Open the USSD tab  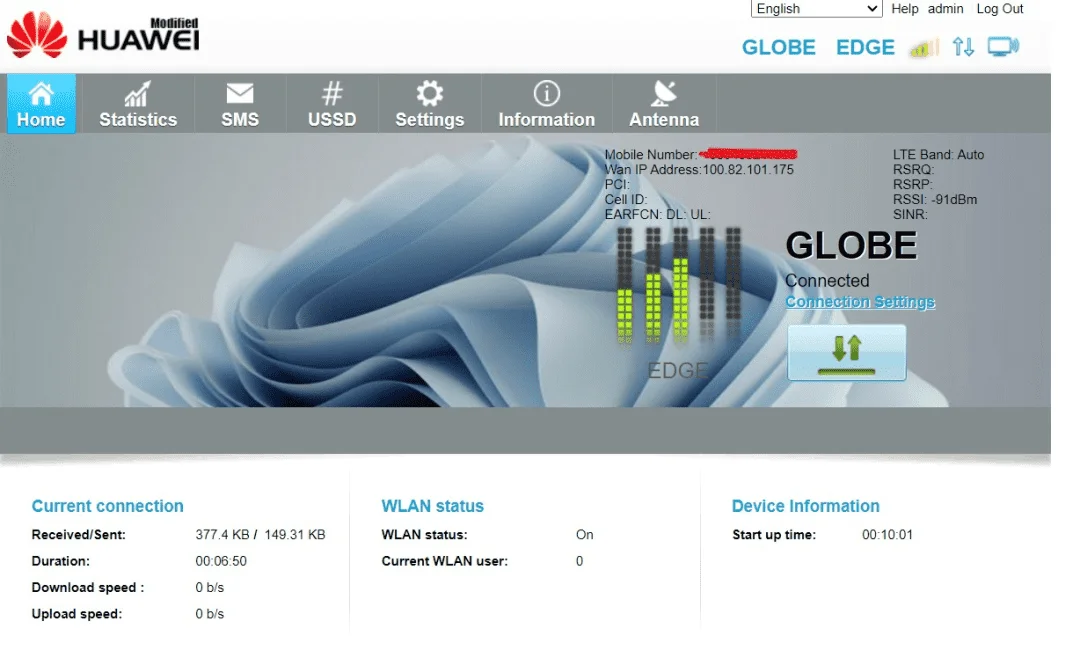coord(332,103)
